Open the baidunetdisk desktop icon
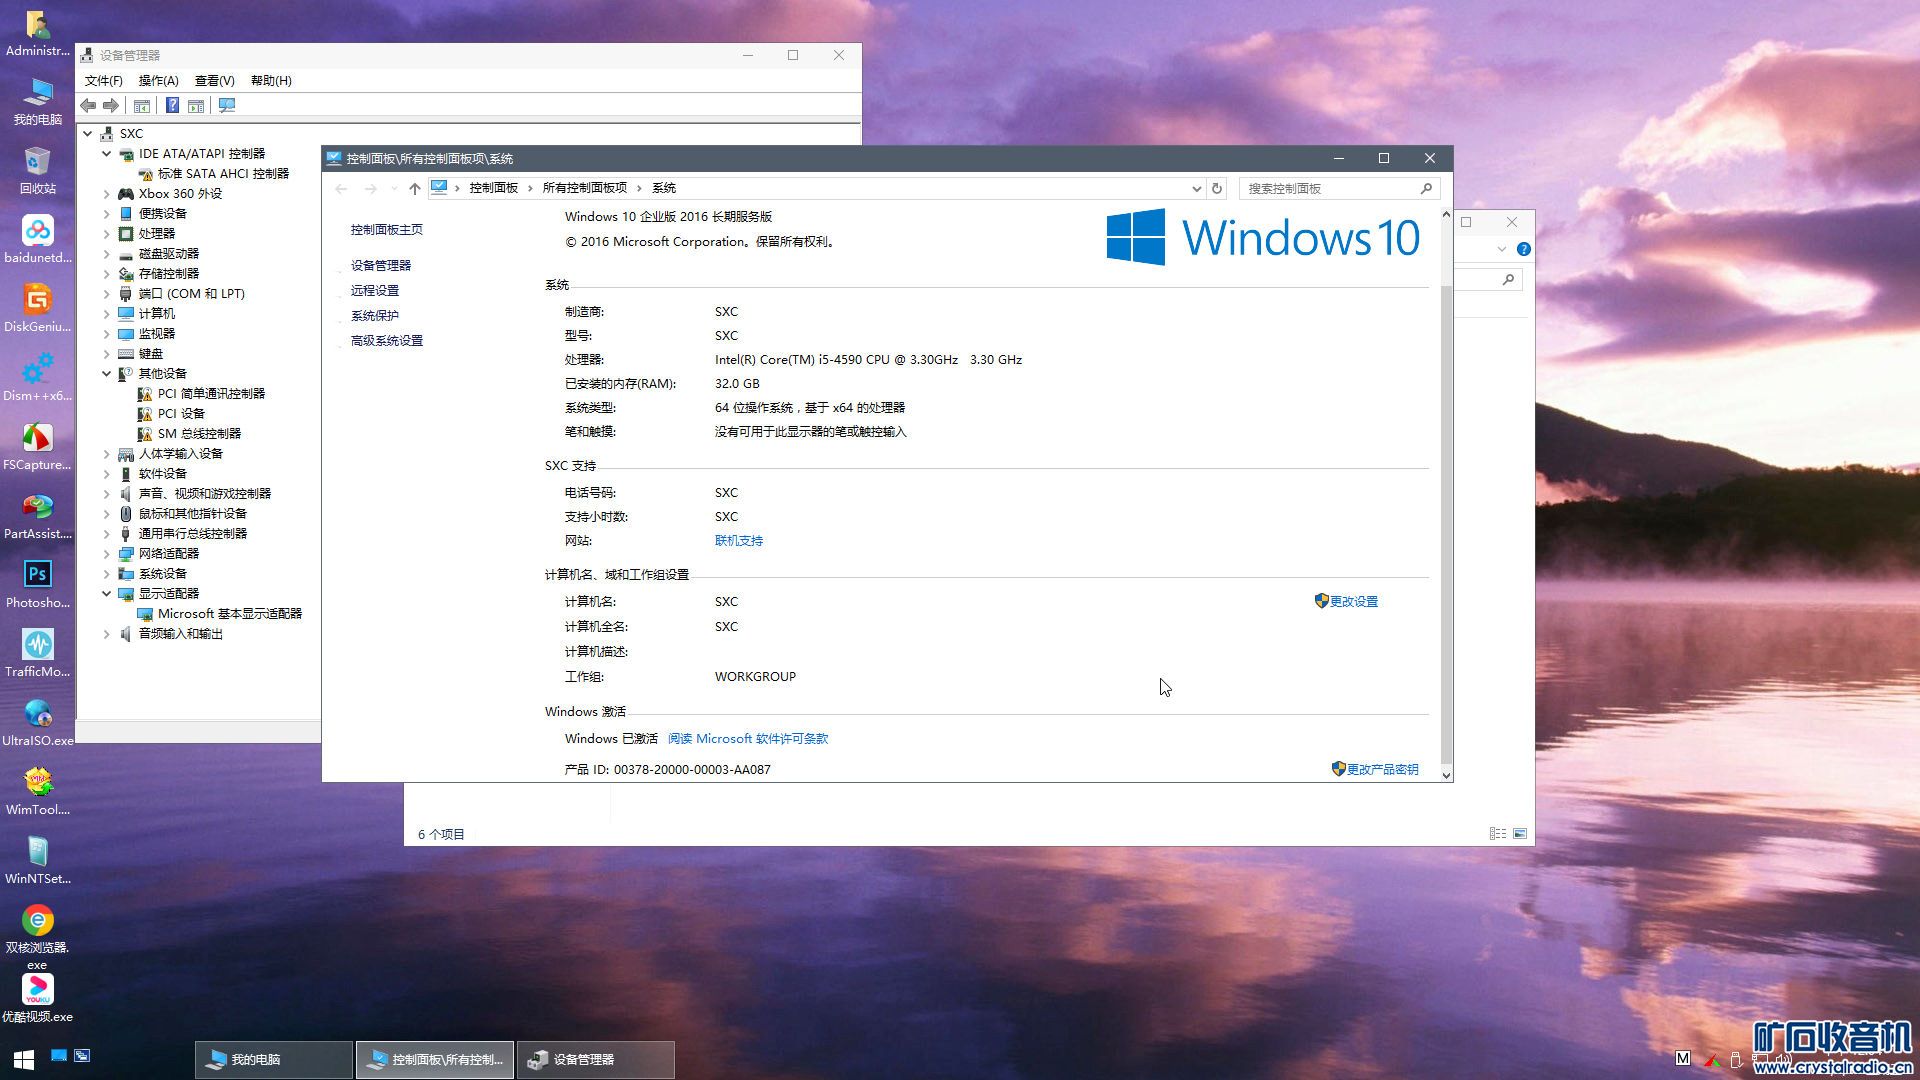The width and height of the screenshot is (1920, 1080). coord(38,240)
